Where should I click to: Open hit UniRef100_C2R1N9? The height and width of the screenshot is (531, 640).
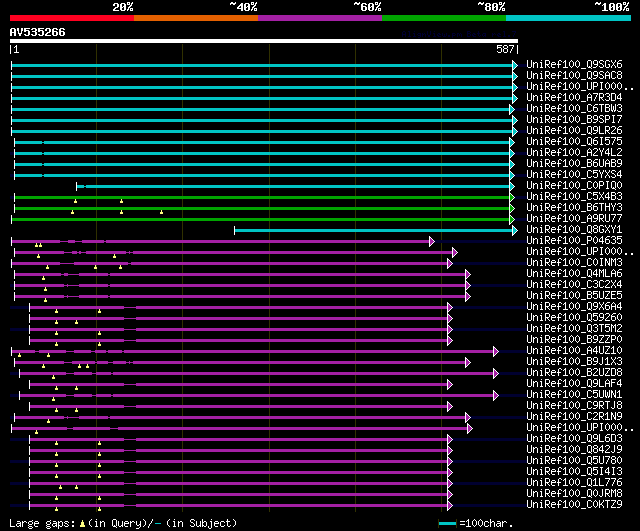point(574,417)
